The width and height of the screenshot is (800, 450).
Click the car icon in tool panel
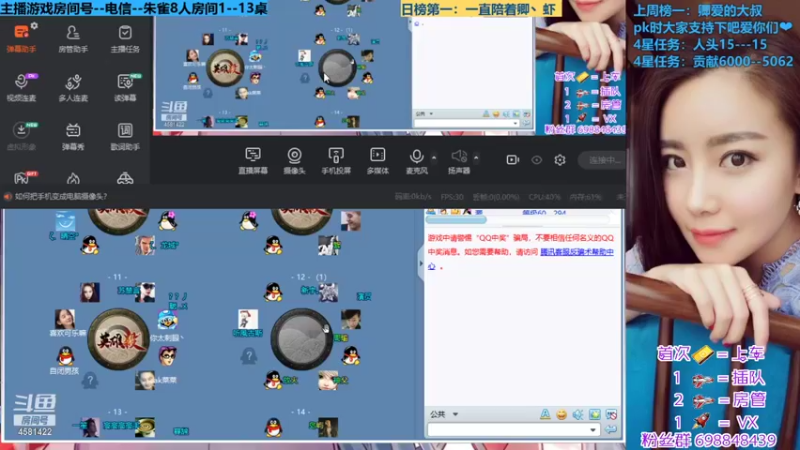tap(125, 178)
